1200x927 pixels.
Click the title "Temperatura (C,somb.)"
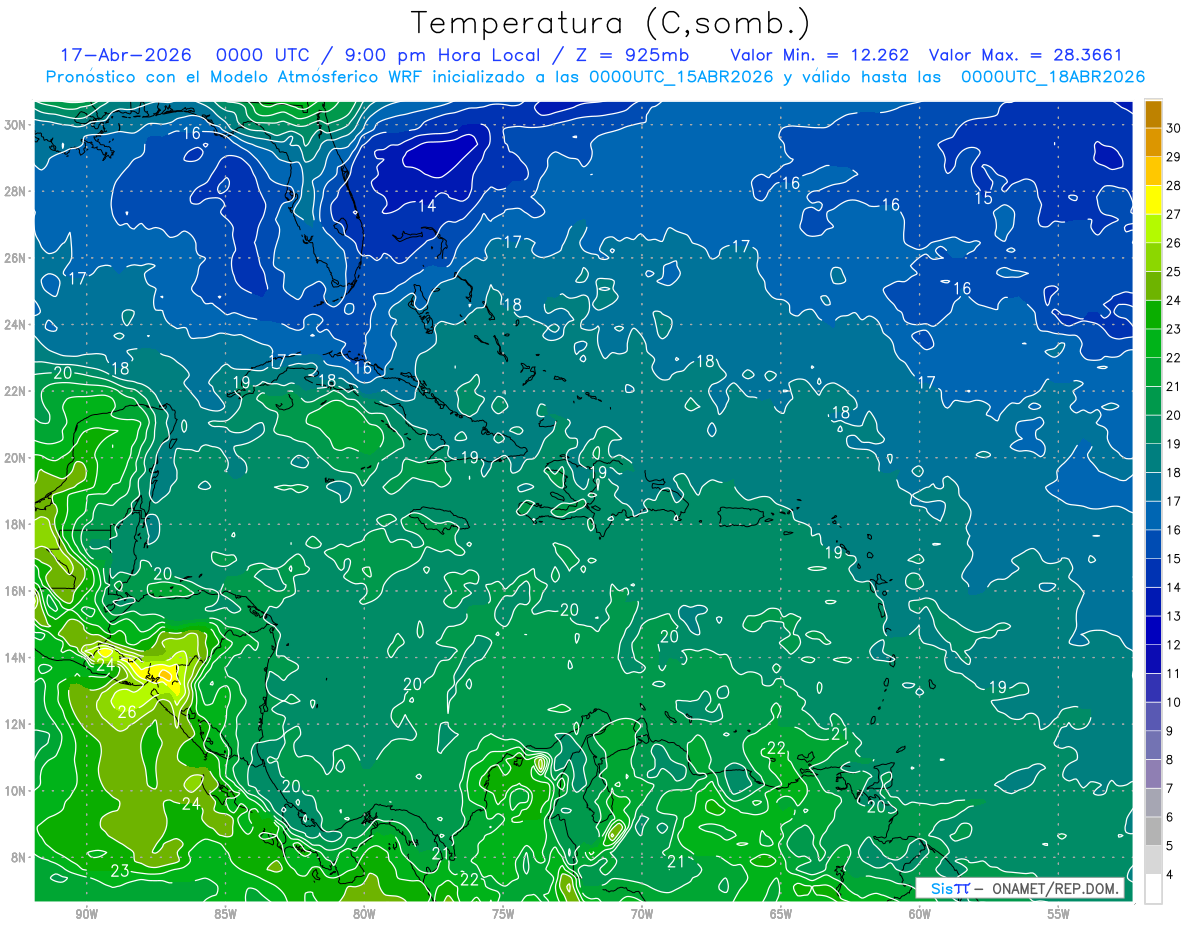click(x=611, y=23)
